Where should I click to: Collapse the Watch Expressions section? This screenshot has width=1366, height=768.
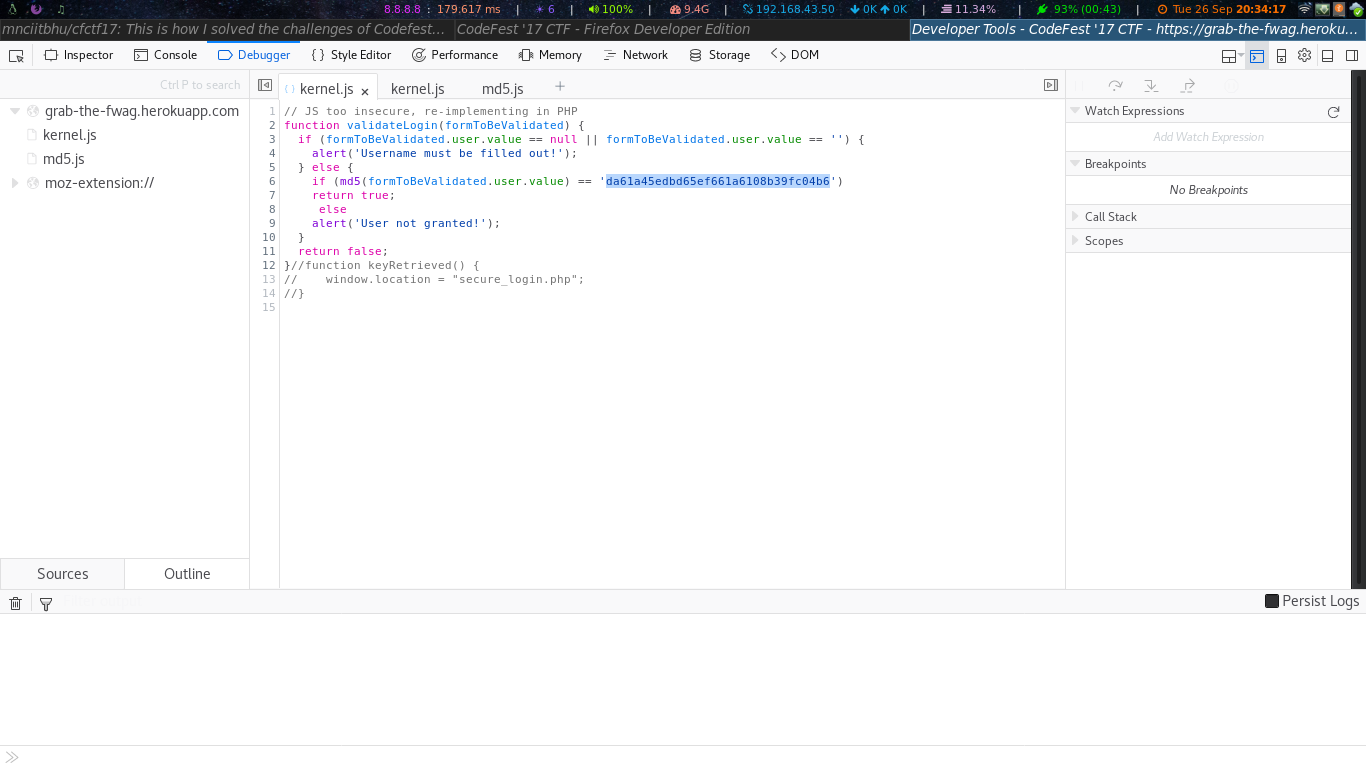pos(1075,111)
